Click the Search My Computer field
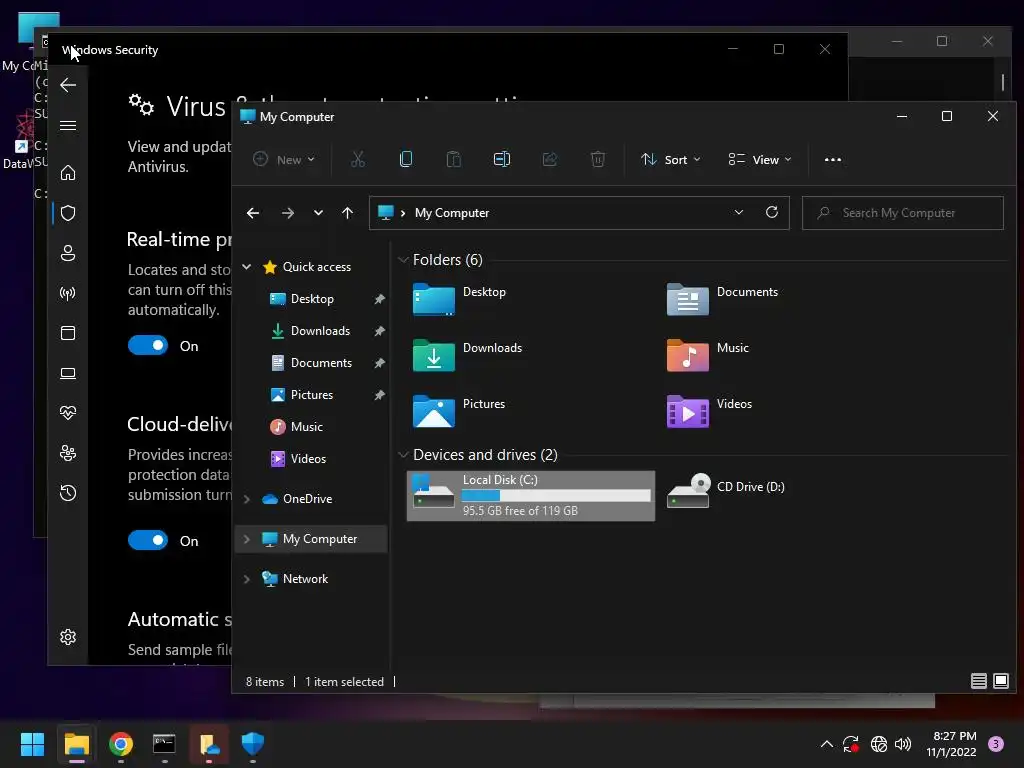Screen dimensions: 1024x768 (x=903, y=213)
